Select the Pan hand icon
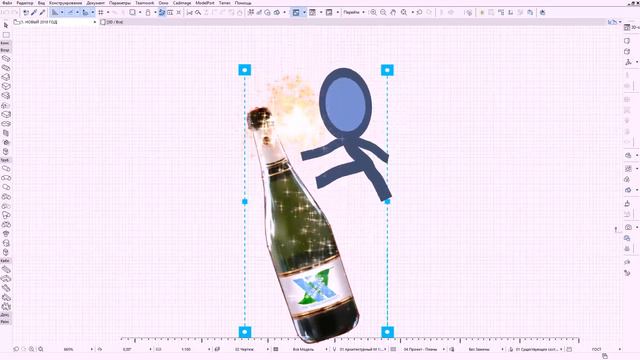 (393, 13)
